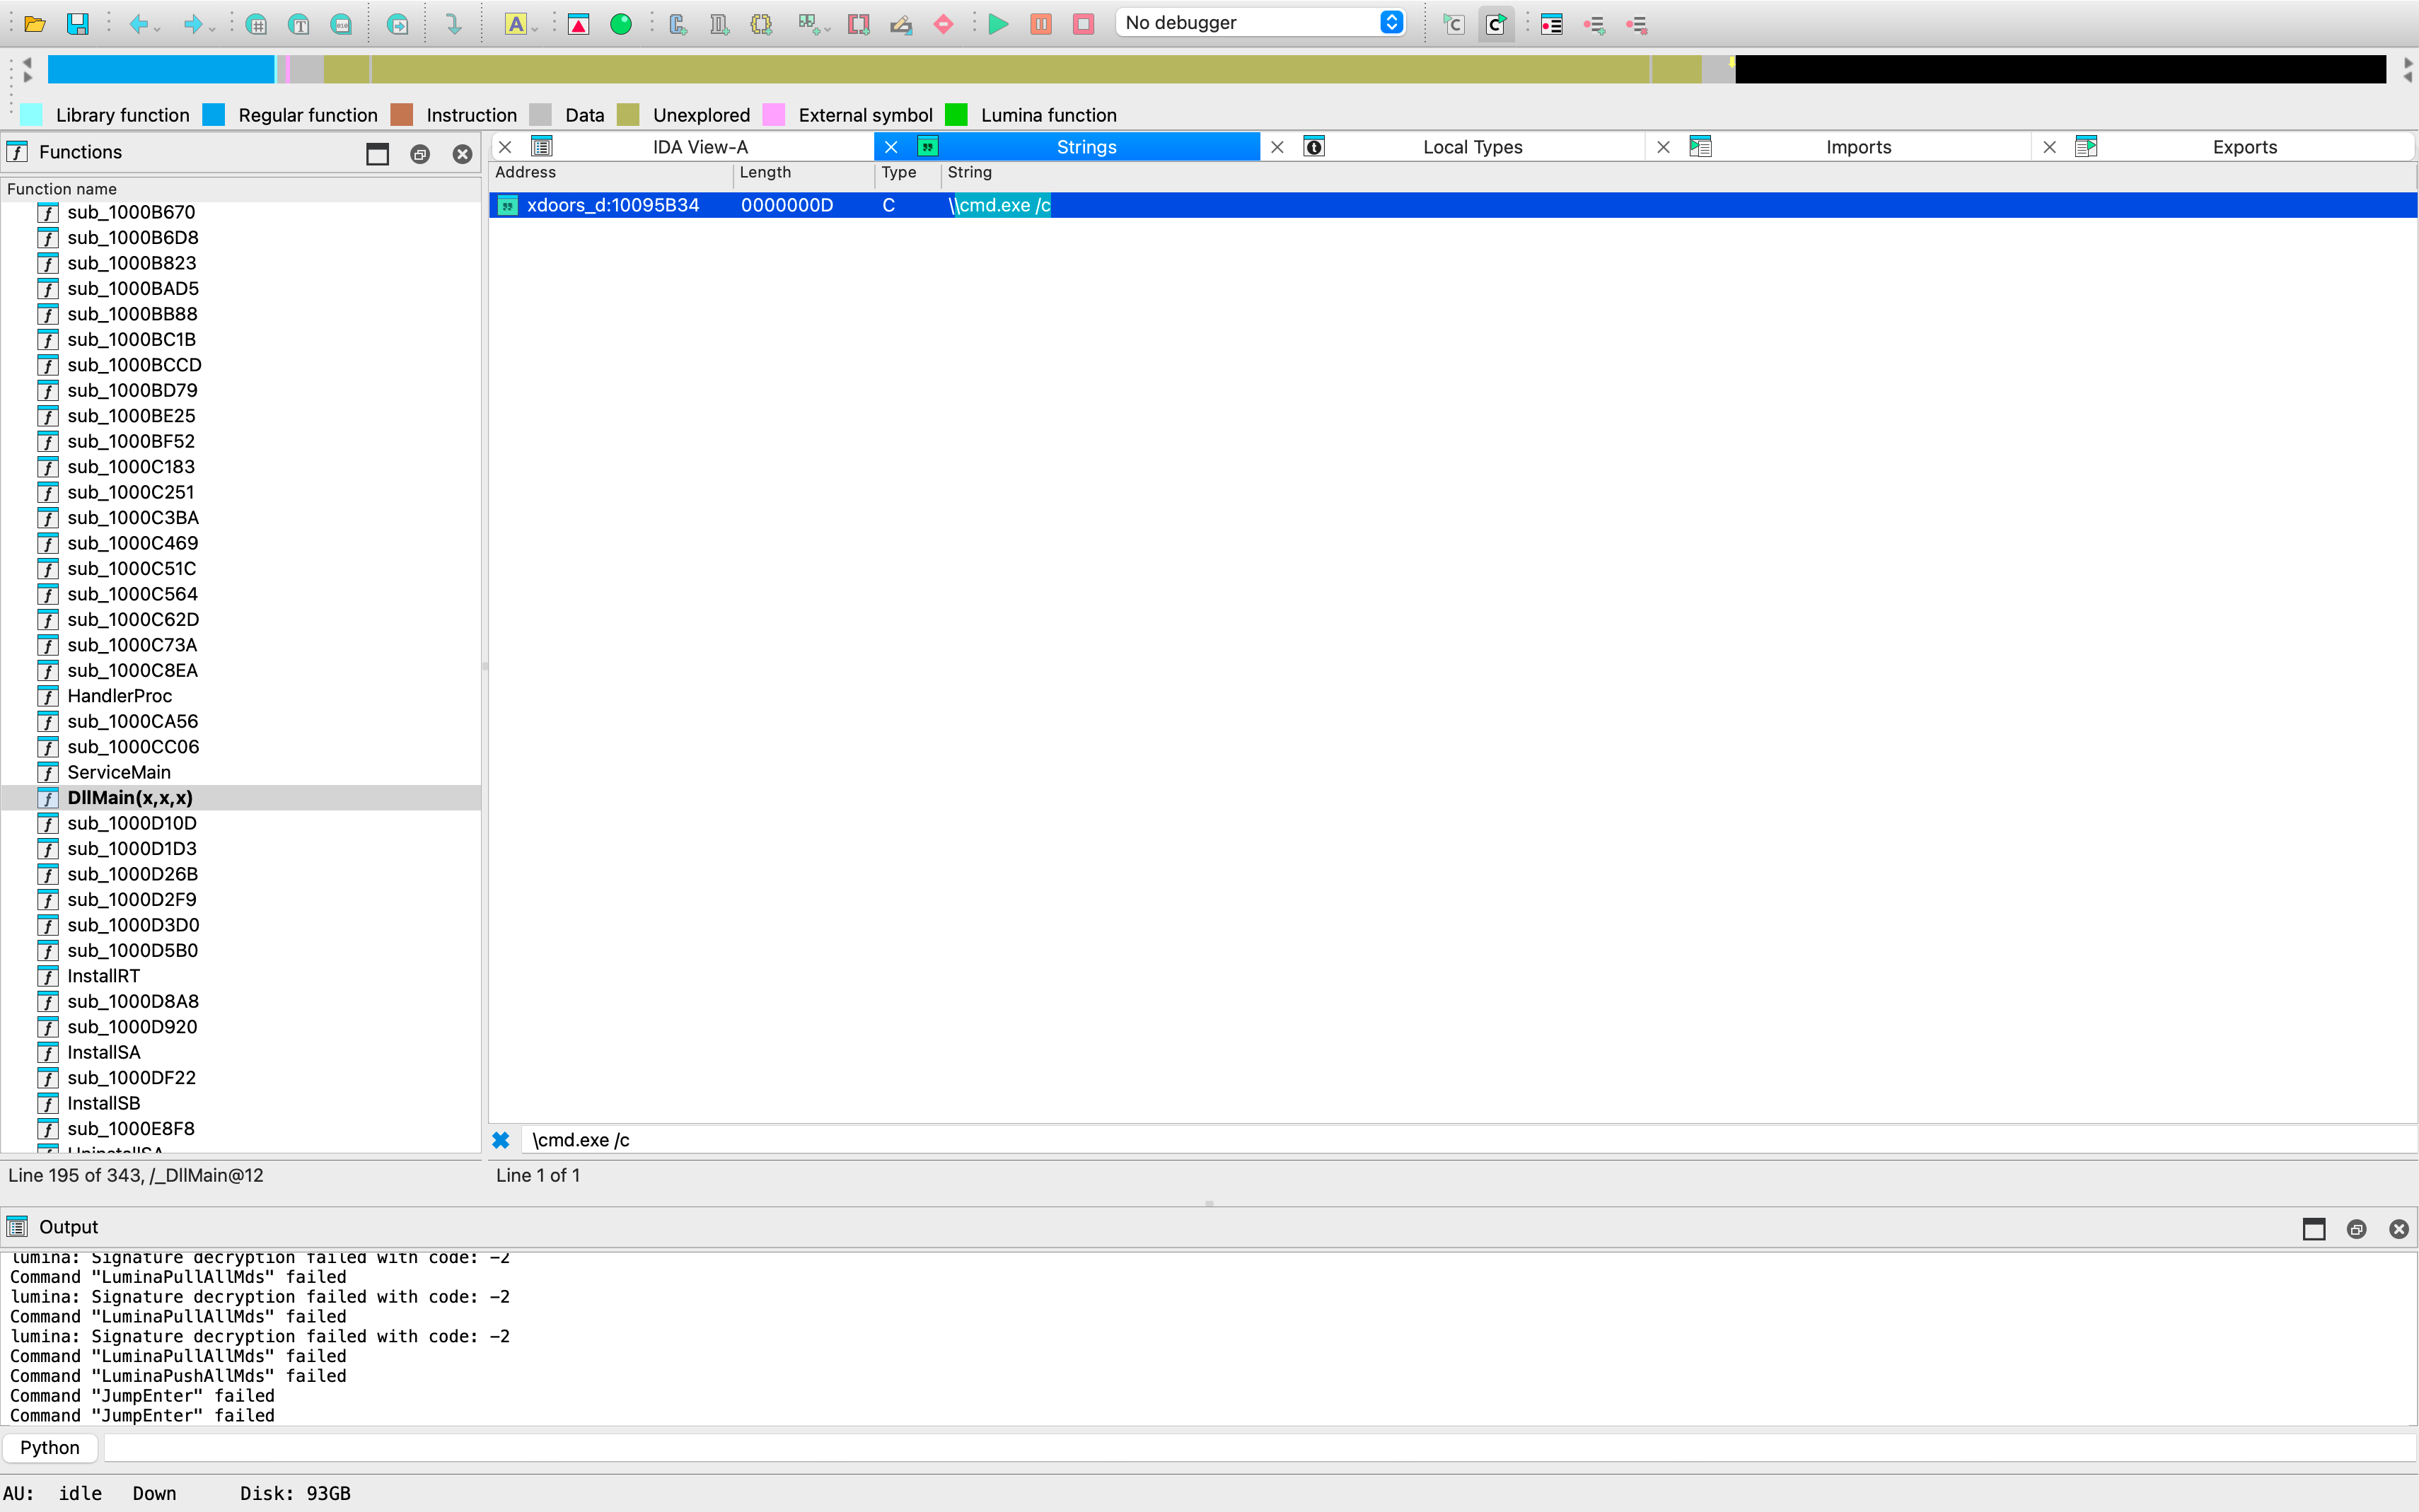Click the Python command input field
This screenshot has height=1512, width=2419.
(1260, 1447)
